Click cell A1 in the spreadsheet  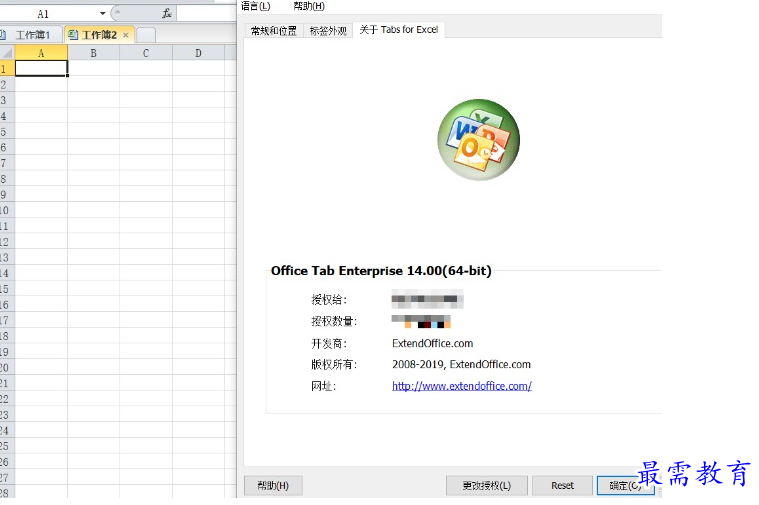pos(41,68)
